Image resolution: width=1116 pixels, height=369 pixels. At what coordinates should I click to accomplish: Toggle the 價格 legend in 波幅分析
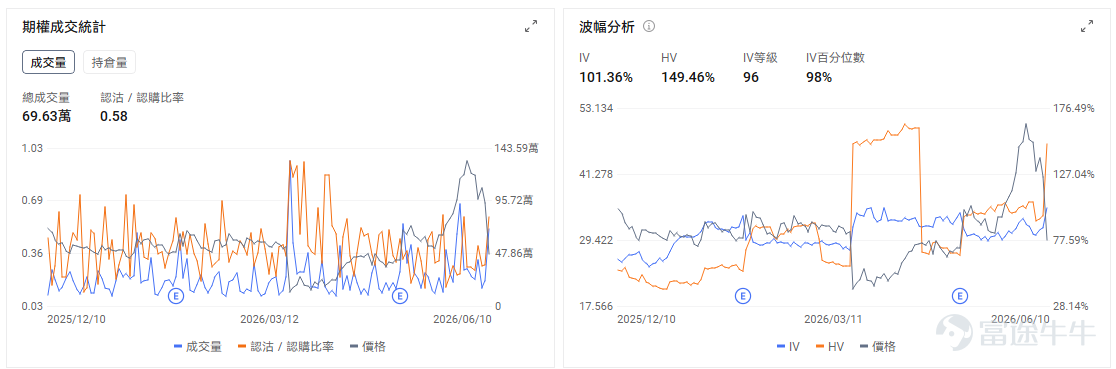(x=878, y=347)
